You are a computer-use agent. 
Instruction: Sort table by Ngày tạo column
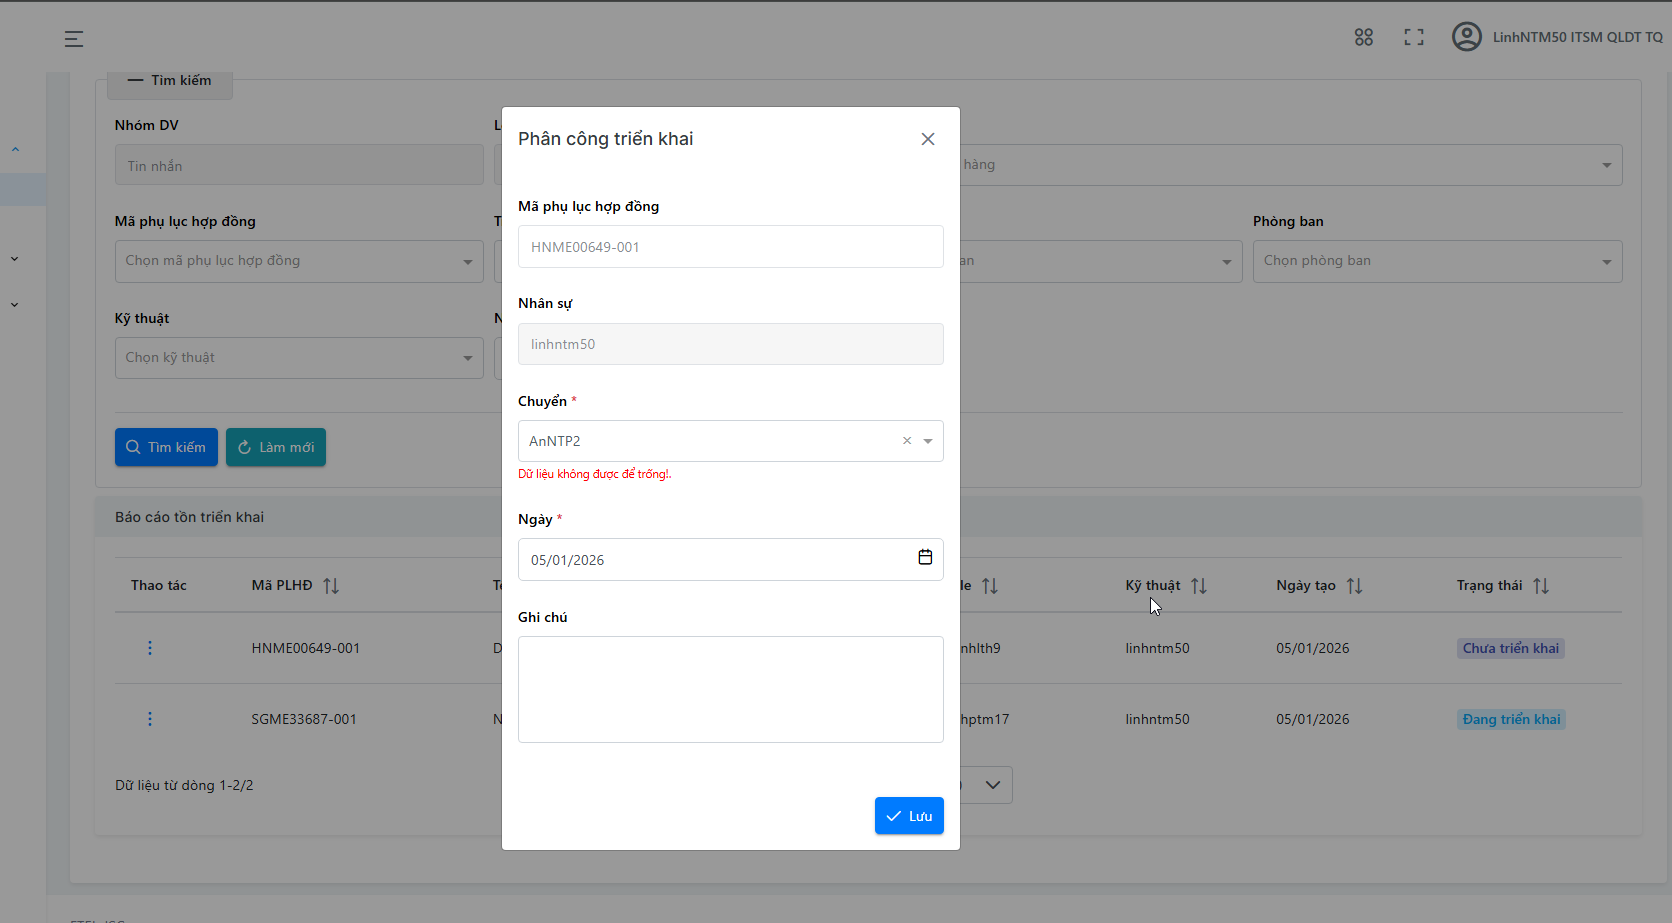tap(1354, 586)
